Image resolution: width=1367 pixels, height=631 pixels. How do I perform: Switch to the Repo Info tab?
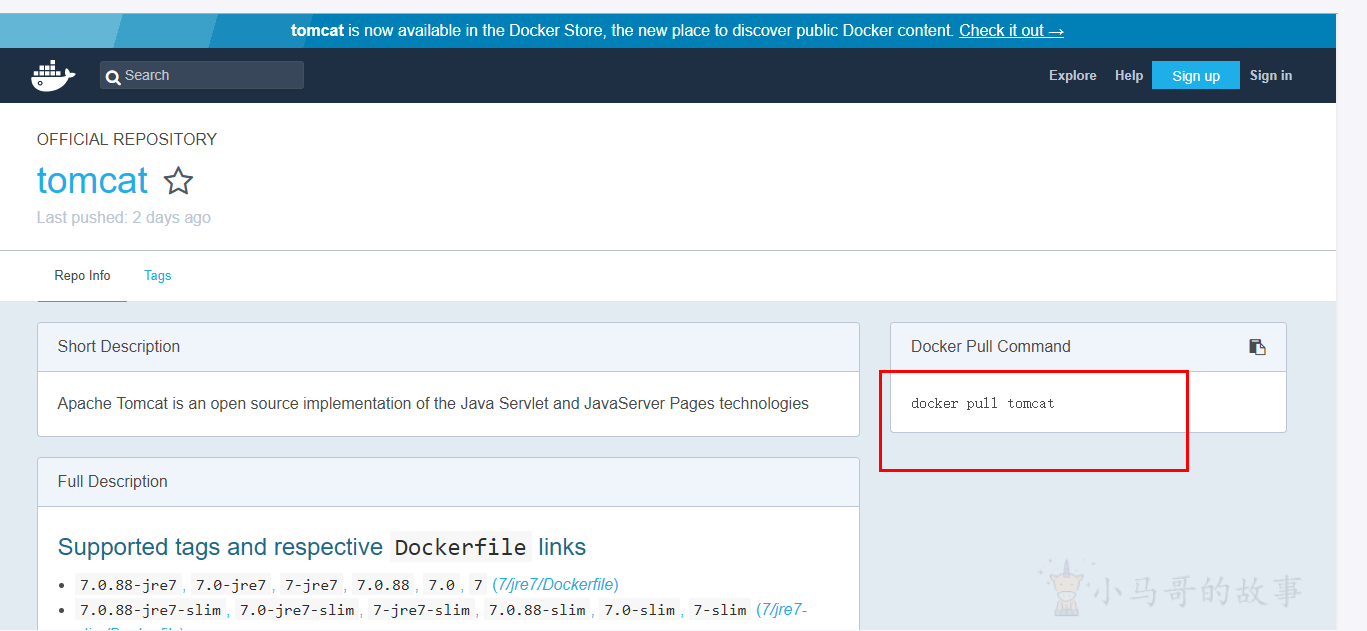(x=83, y=275)
